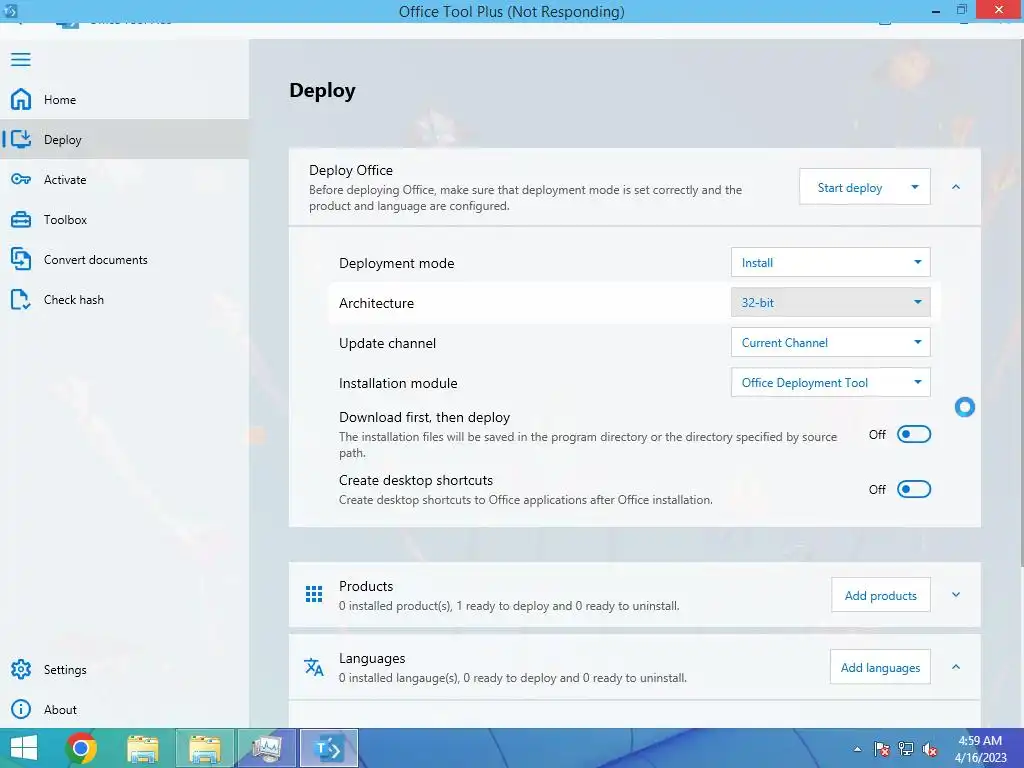Image resolution: width=1024 pixels, height=768 pixels.
Task: Open the Windows Start button
Action: point(24,748)
